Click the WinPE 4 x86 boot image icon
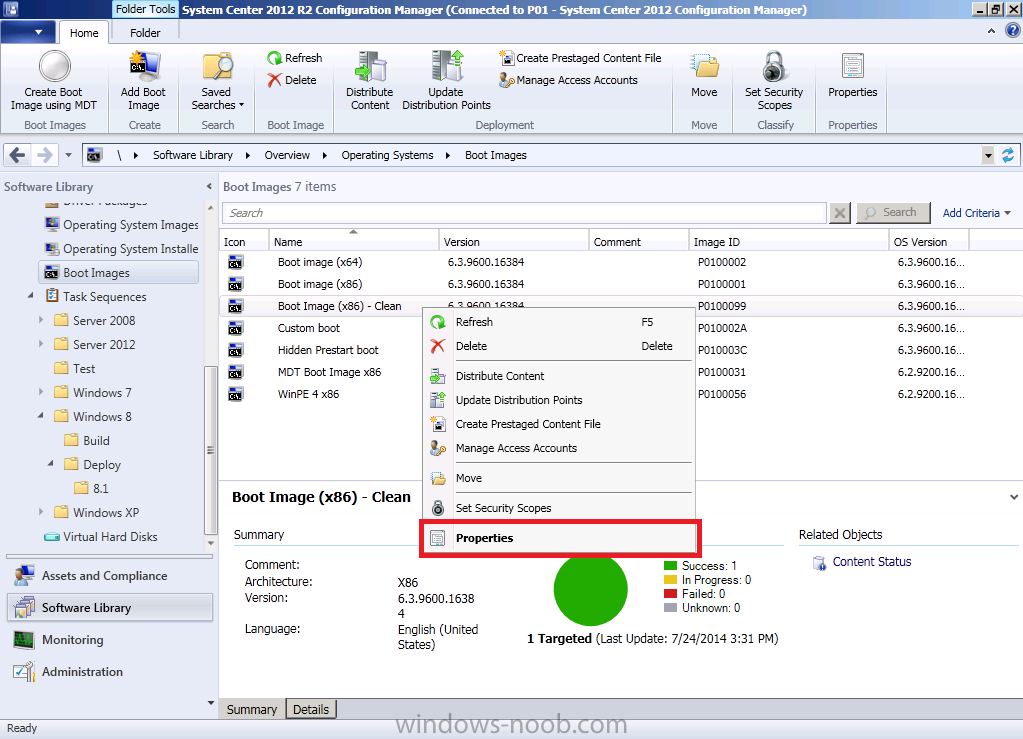 pyautogui.click(x=236, y=395)
